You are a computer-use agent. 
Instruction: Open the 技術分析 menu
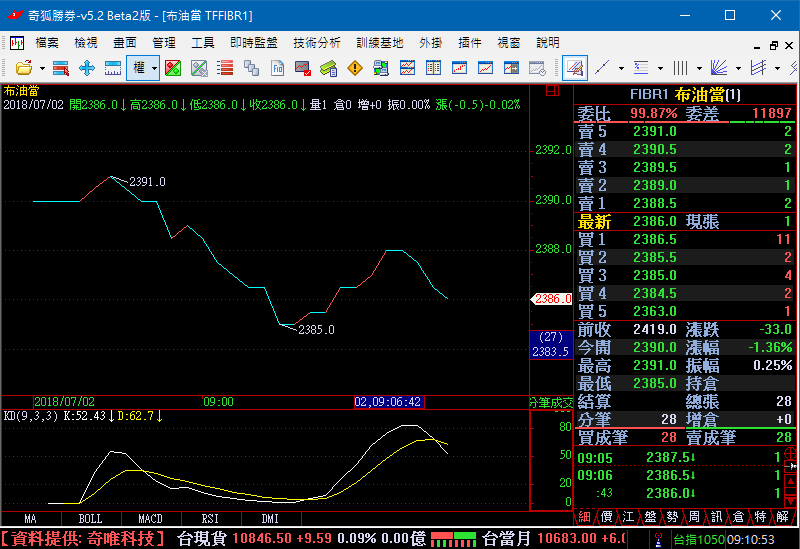[x=317, y=43]
